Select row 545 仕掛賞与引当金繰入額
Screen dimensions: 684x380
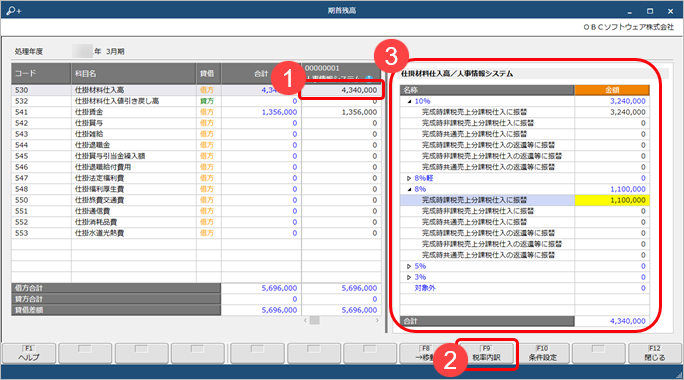pyautogui.click(x=196, y=156)
